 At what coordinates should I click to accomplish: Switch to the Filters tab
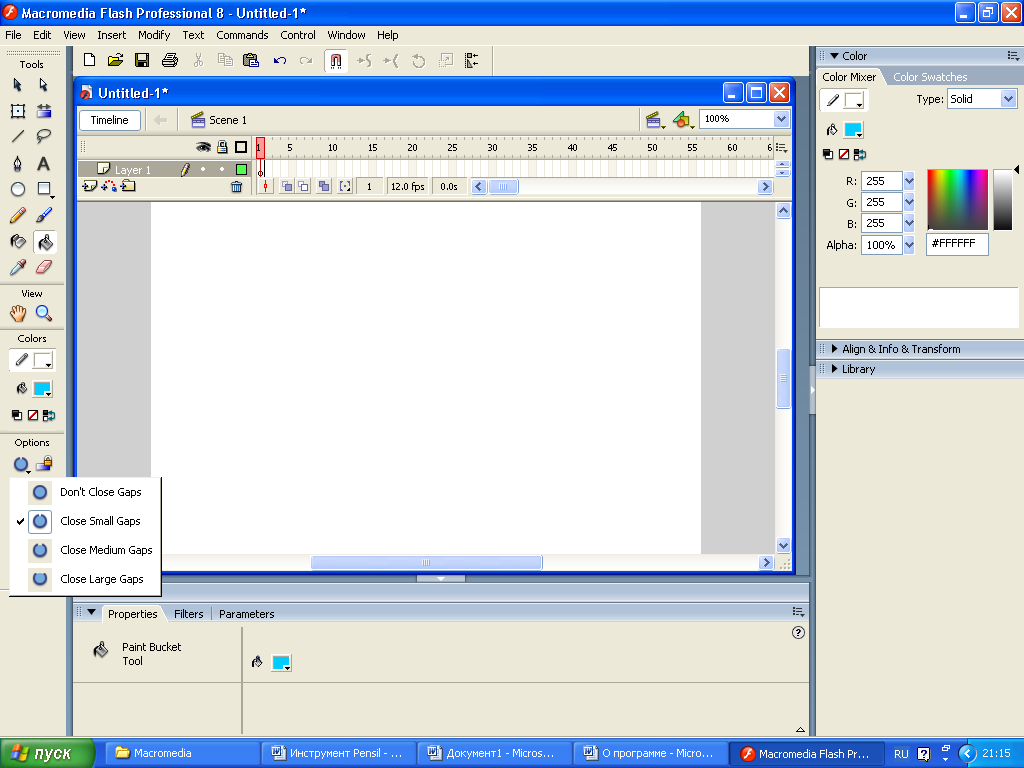pos(189,614)
